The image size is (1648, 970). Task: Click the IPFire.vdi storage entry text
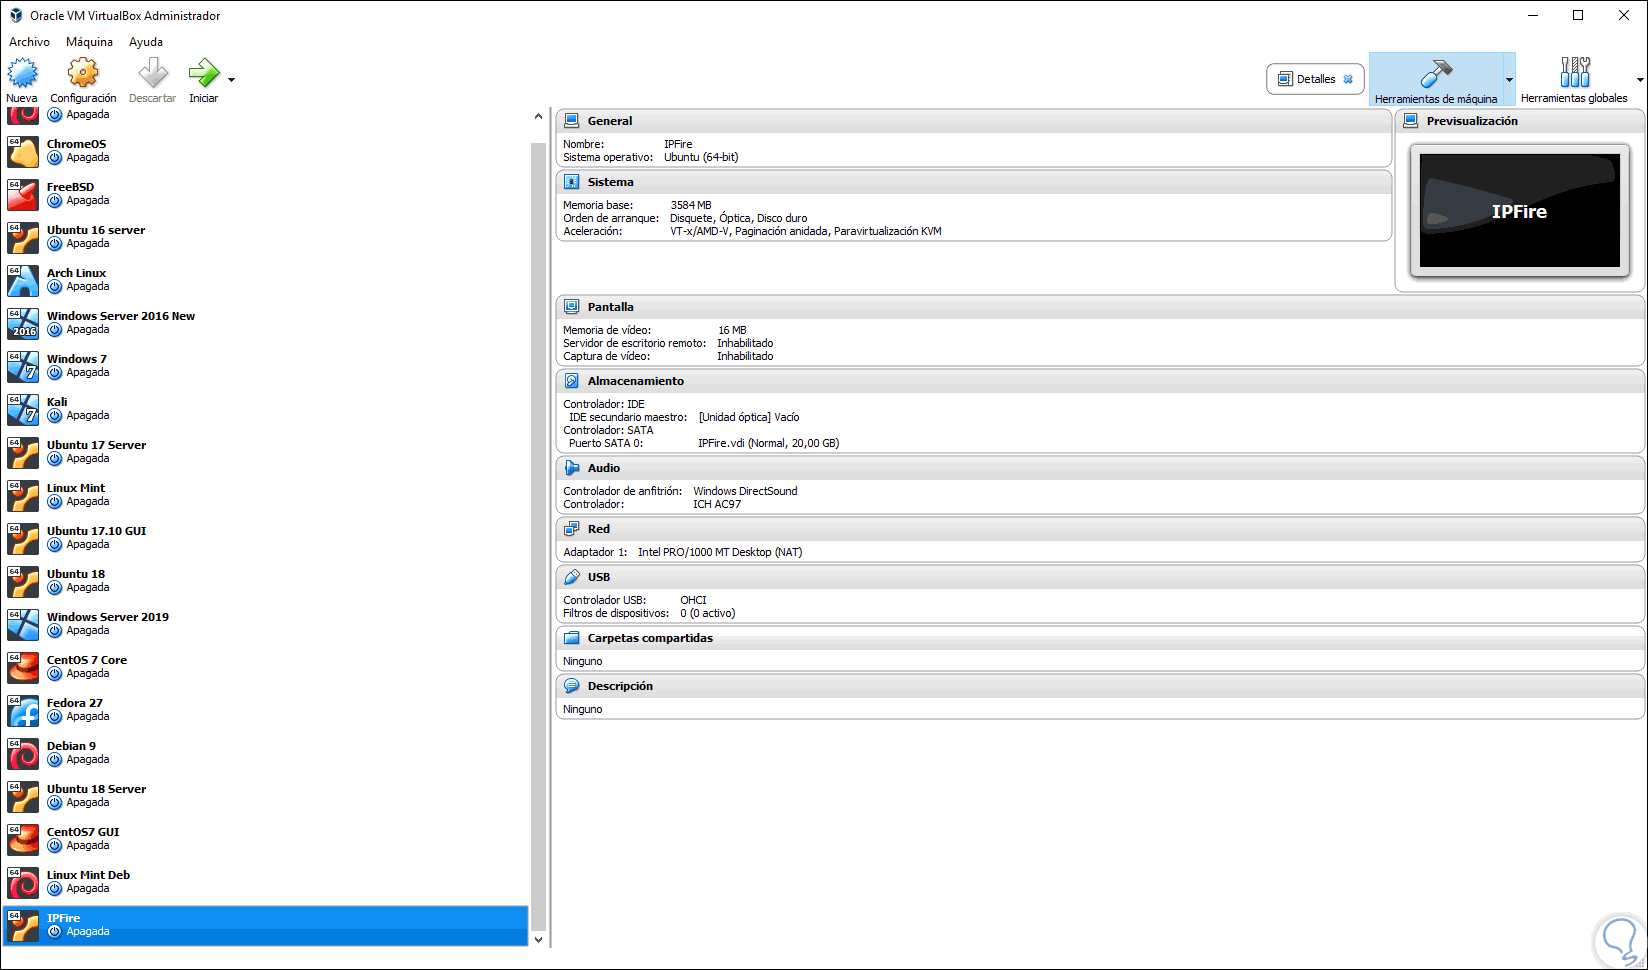pos(768,443)
